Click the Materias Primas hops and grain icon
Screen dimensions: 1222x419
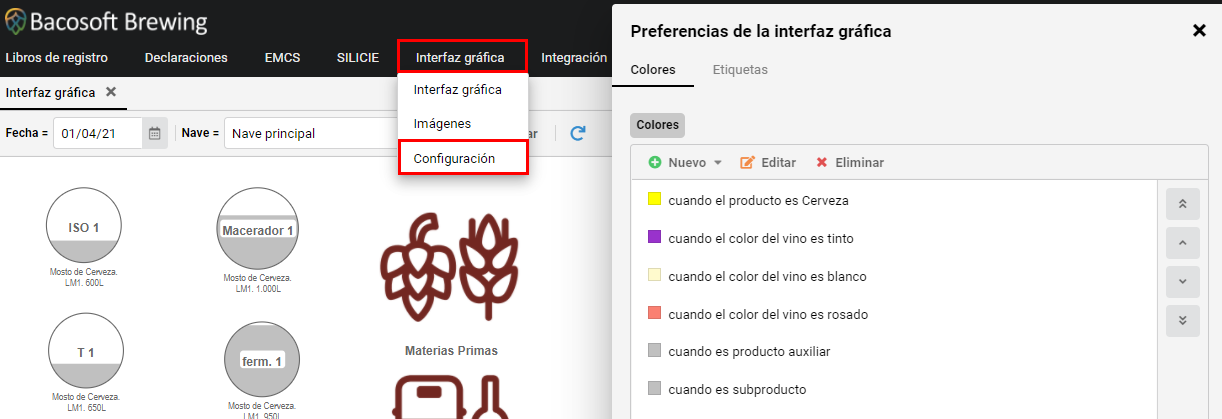tap(450, 268)
